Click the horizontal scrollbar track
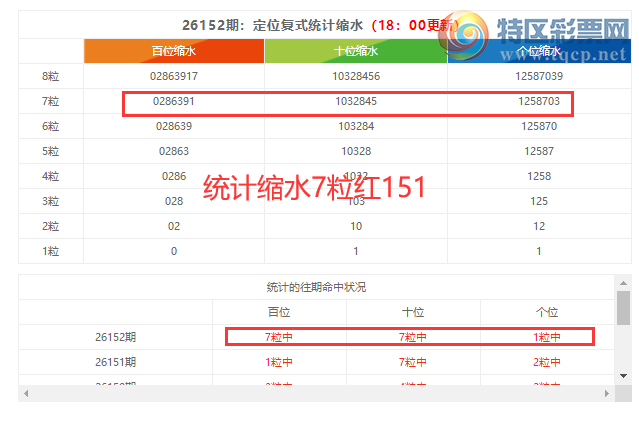This screenshot has height=428, width=639. tap(316, 393)
